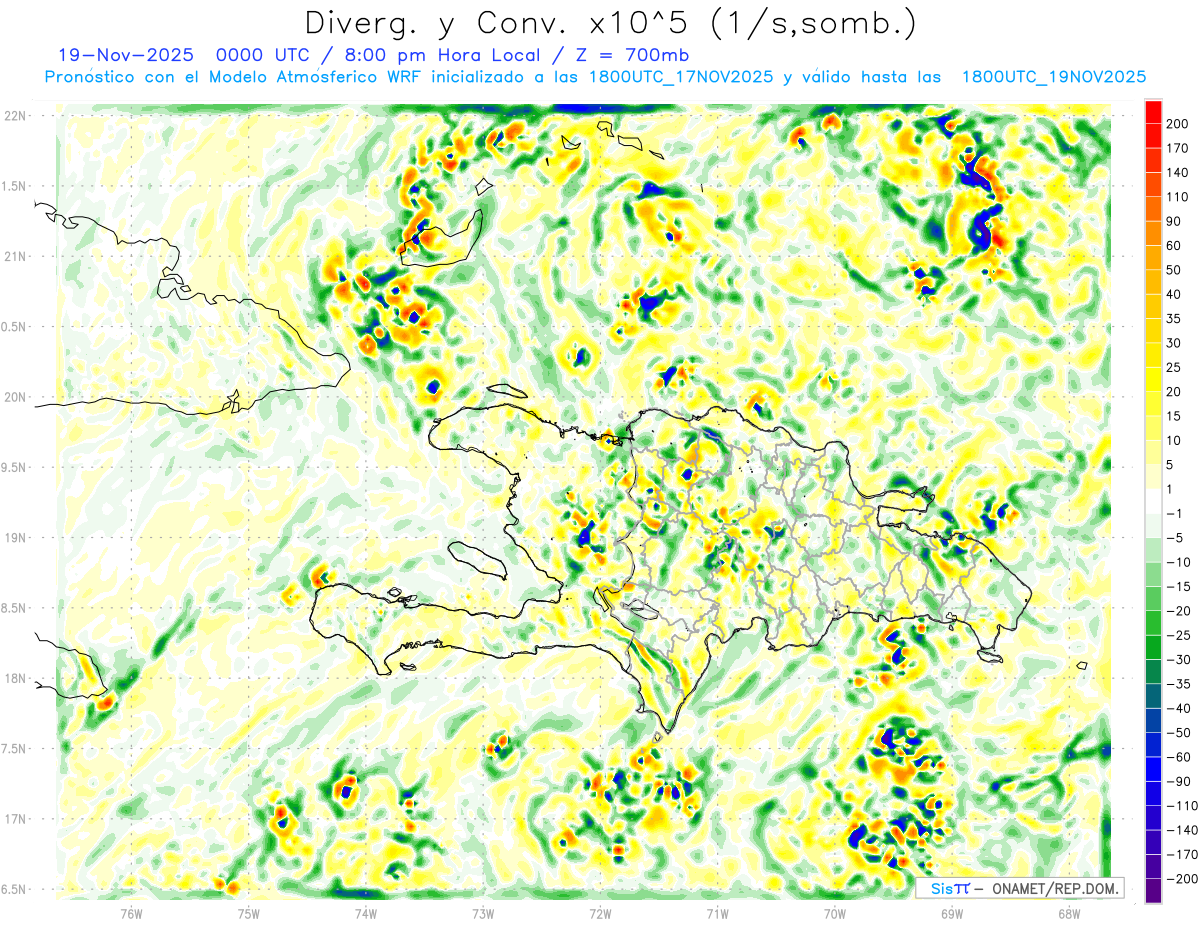Click the '-200' colorbar label
This screenshot has height=927, width=1200.
[x=1183, y=879]
